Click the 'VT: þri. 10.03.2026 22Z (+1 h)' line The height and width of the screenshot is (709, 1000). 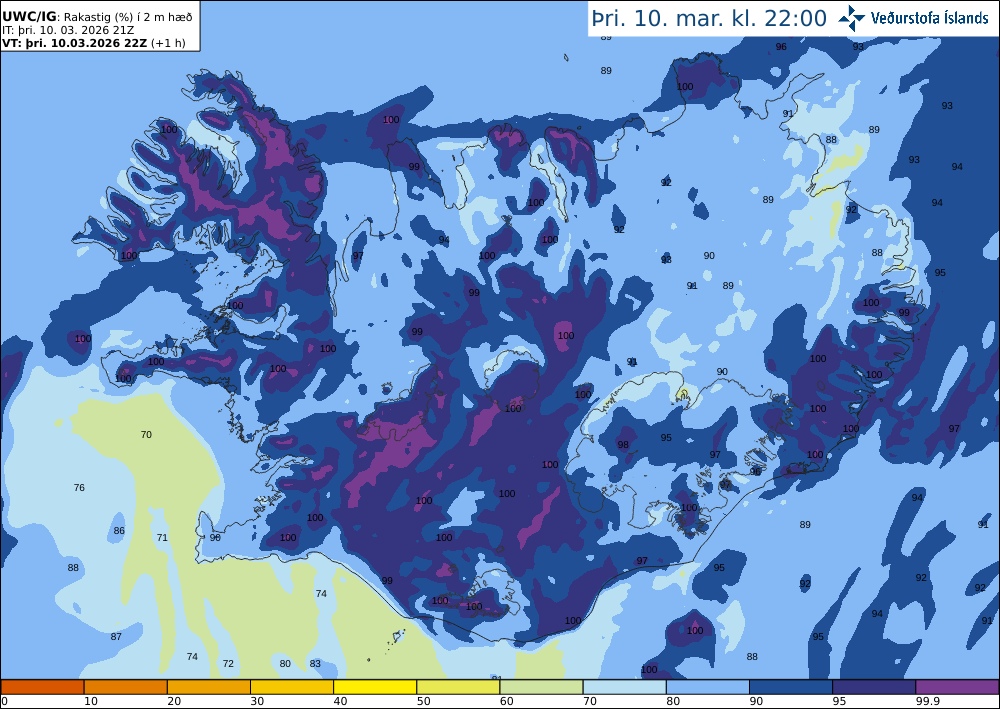(94, 43)
